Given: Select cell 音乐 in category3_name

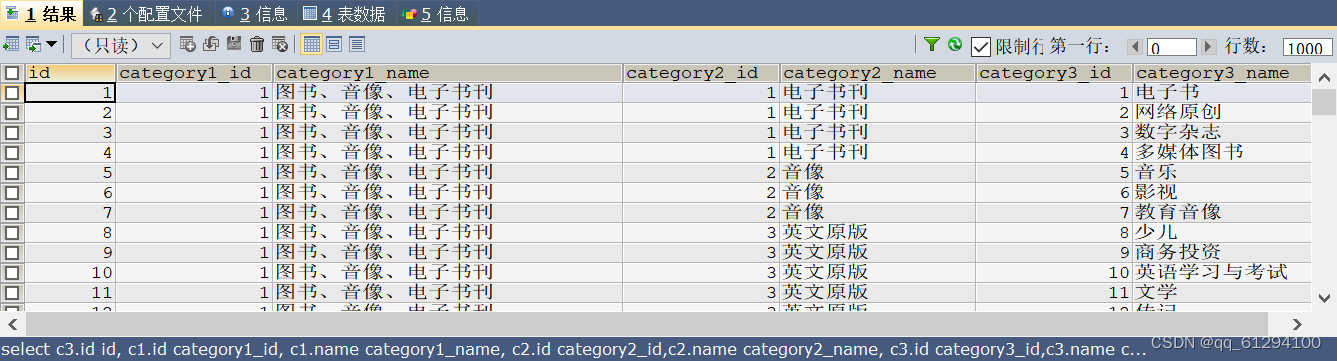Looking at the screenshot, I should (x=1221, y=172).
